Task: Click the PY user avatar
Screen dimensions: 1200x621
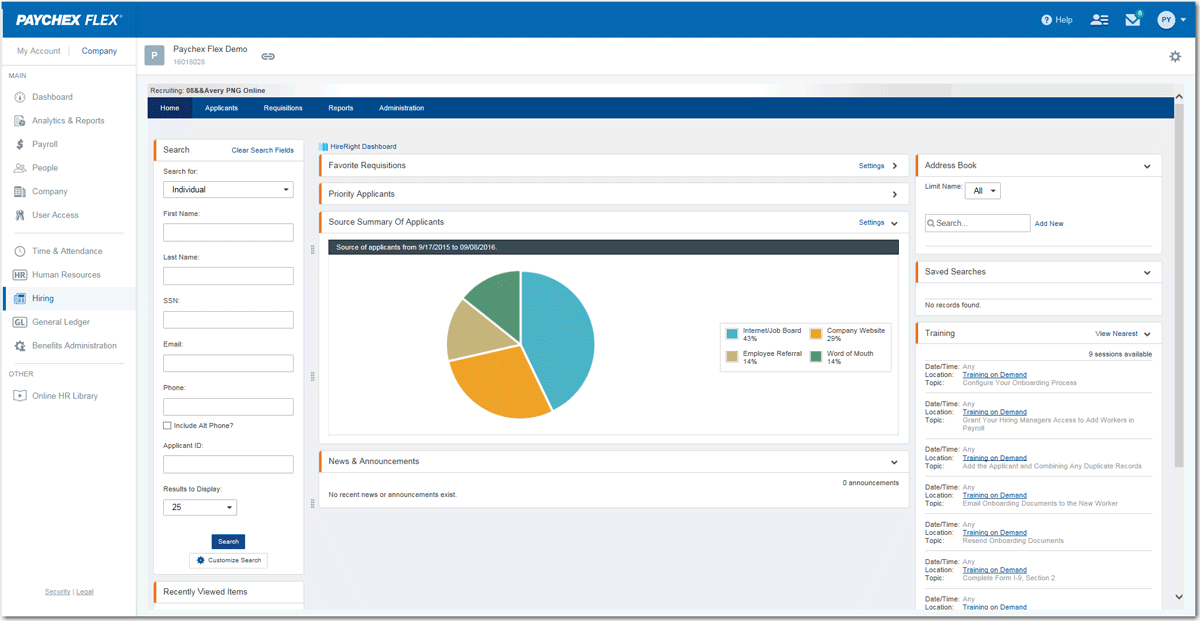Action: [1166, 20]
